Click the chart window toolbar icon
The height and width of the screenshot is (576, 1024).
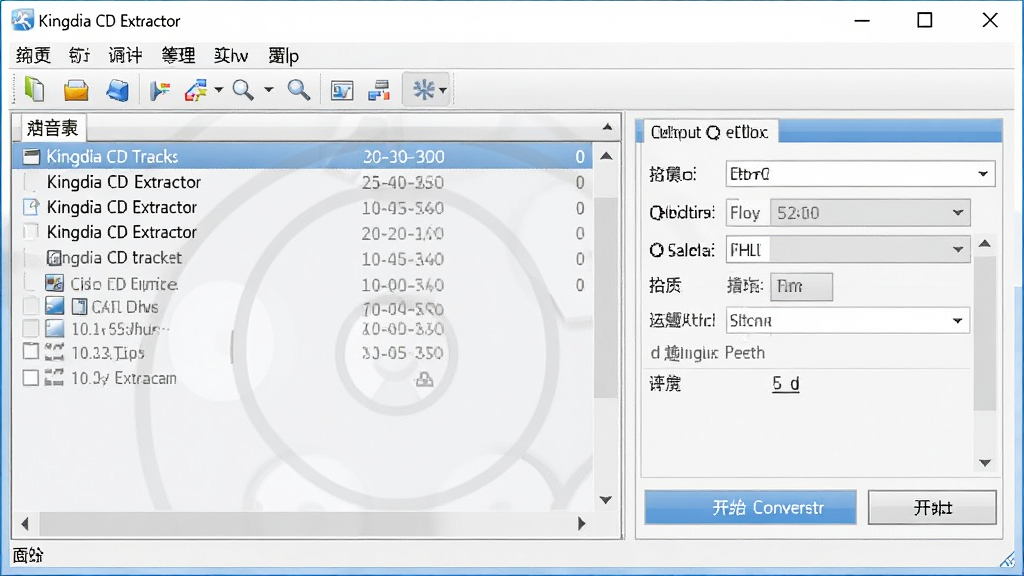(x=342, y=90)
